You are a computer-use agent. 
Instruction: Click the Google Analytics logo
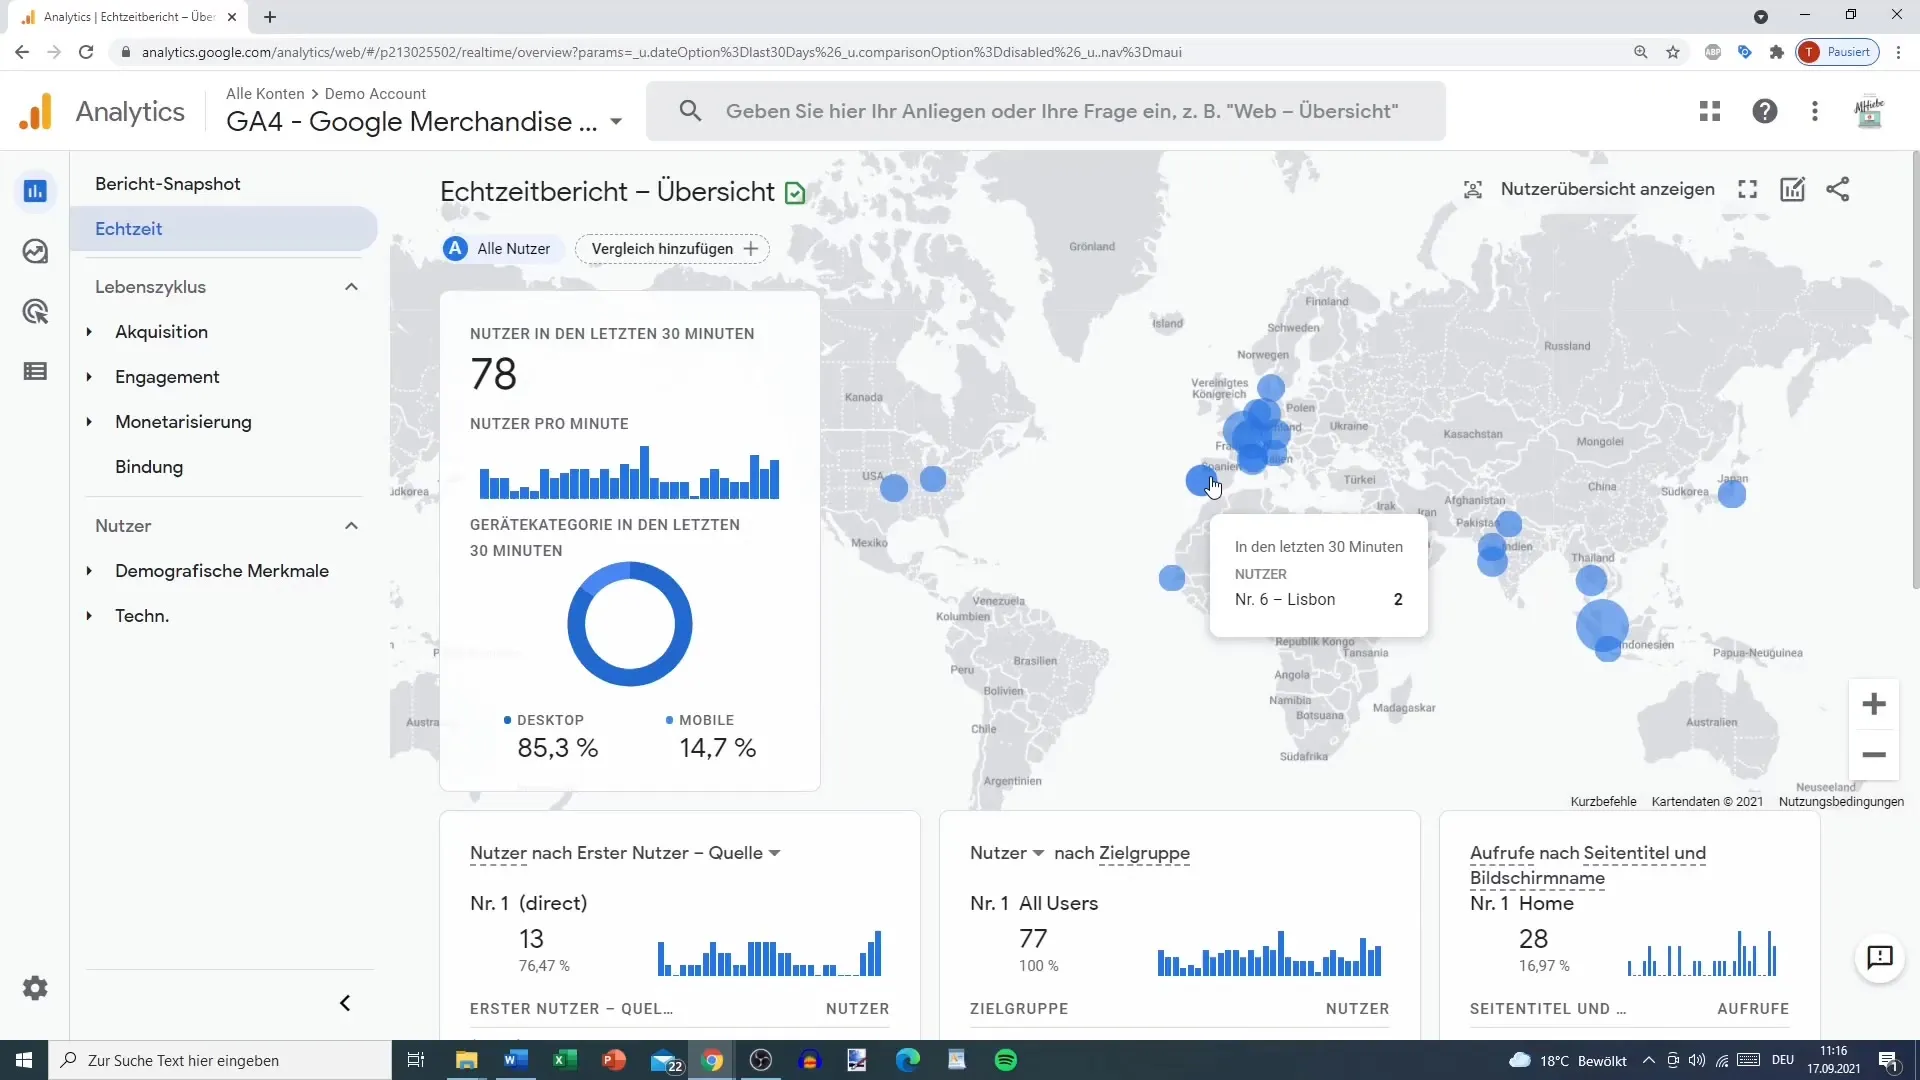(x=36, y=111)
